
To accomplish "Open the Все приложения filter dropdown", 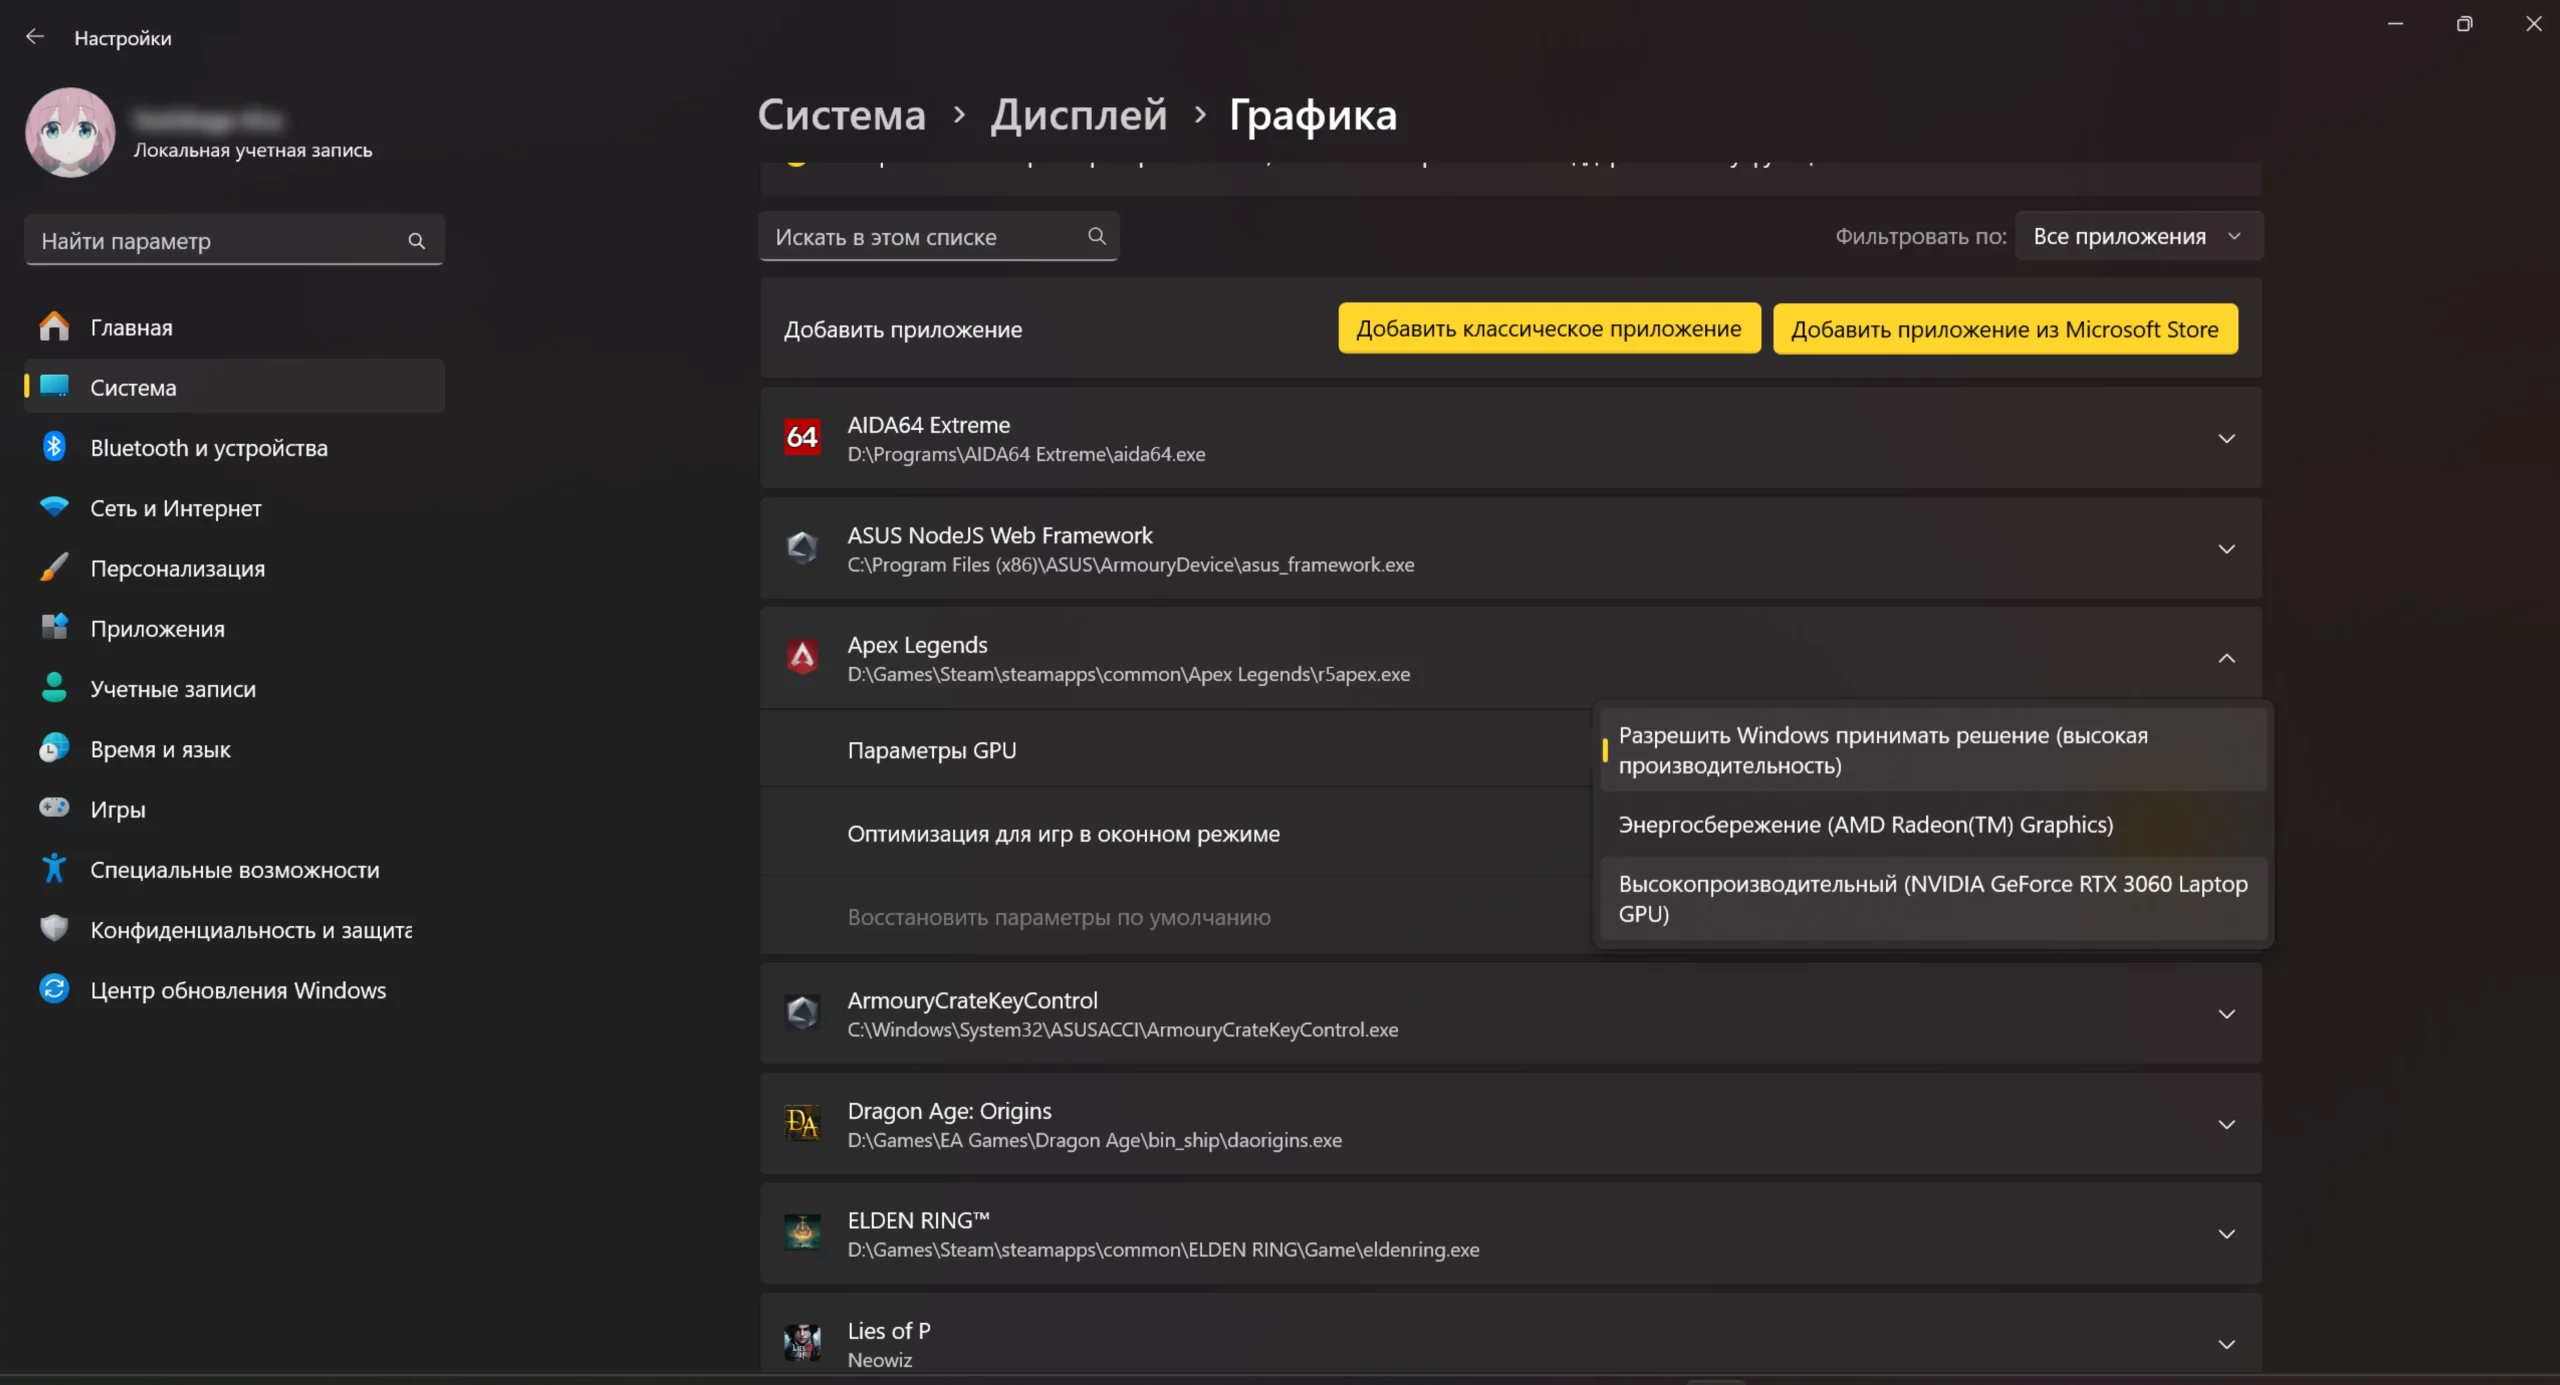I will coord(2137,237).
